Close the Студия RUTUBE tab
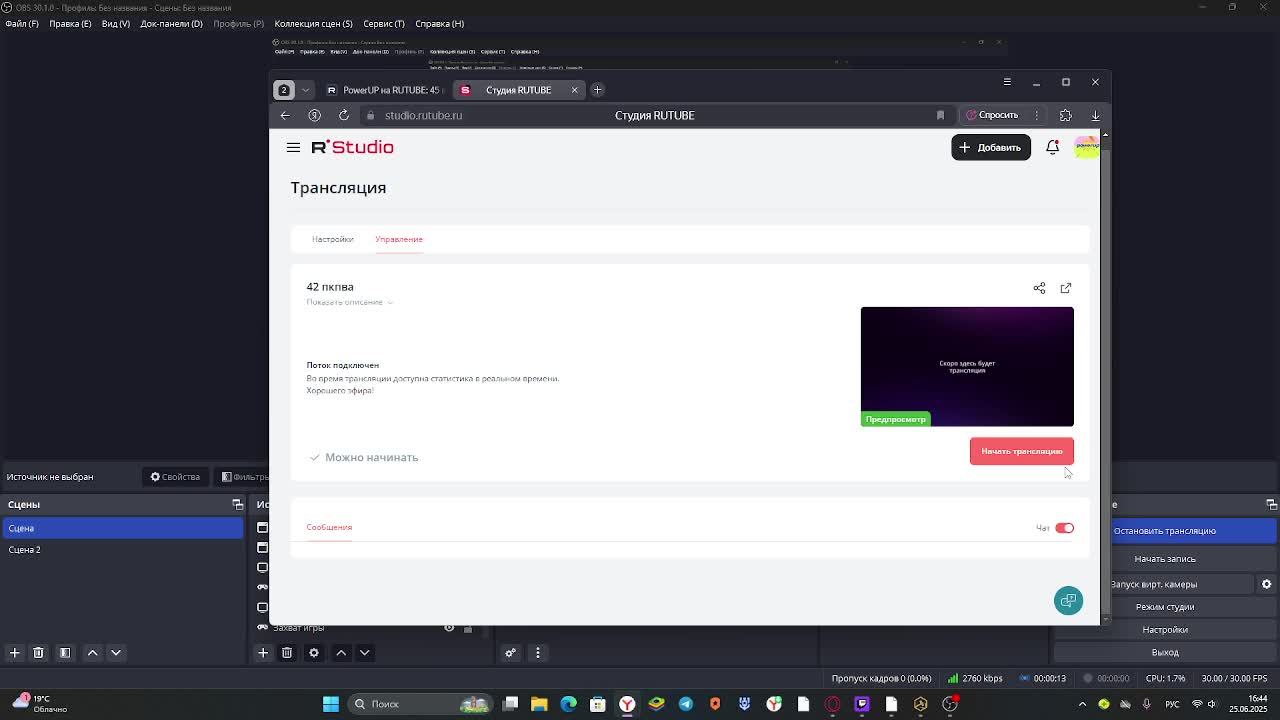 point(574,90)
